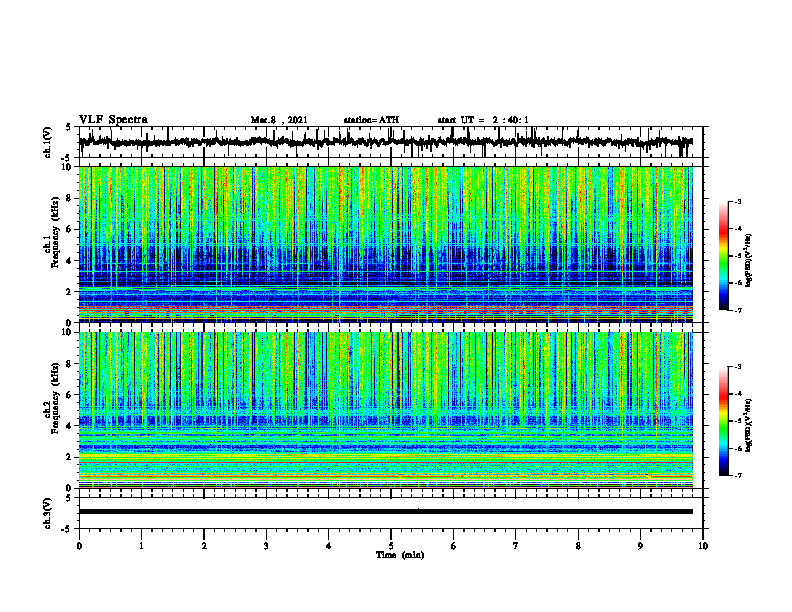Click the "10" kHz tick on ch.2 frequency axis

69,332
